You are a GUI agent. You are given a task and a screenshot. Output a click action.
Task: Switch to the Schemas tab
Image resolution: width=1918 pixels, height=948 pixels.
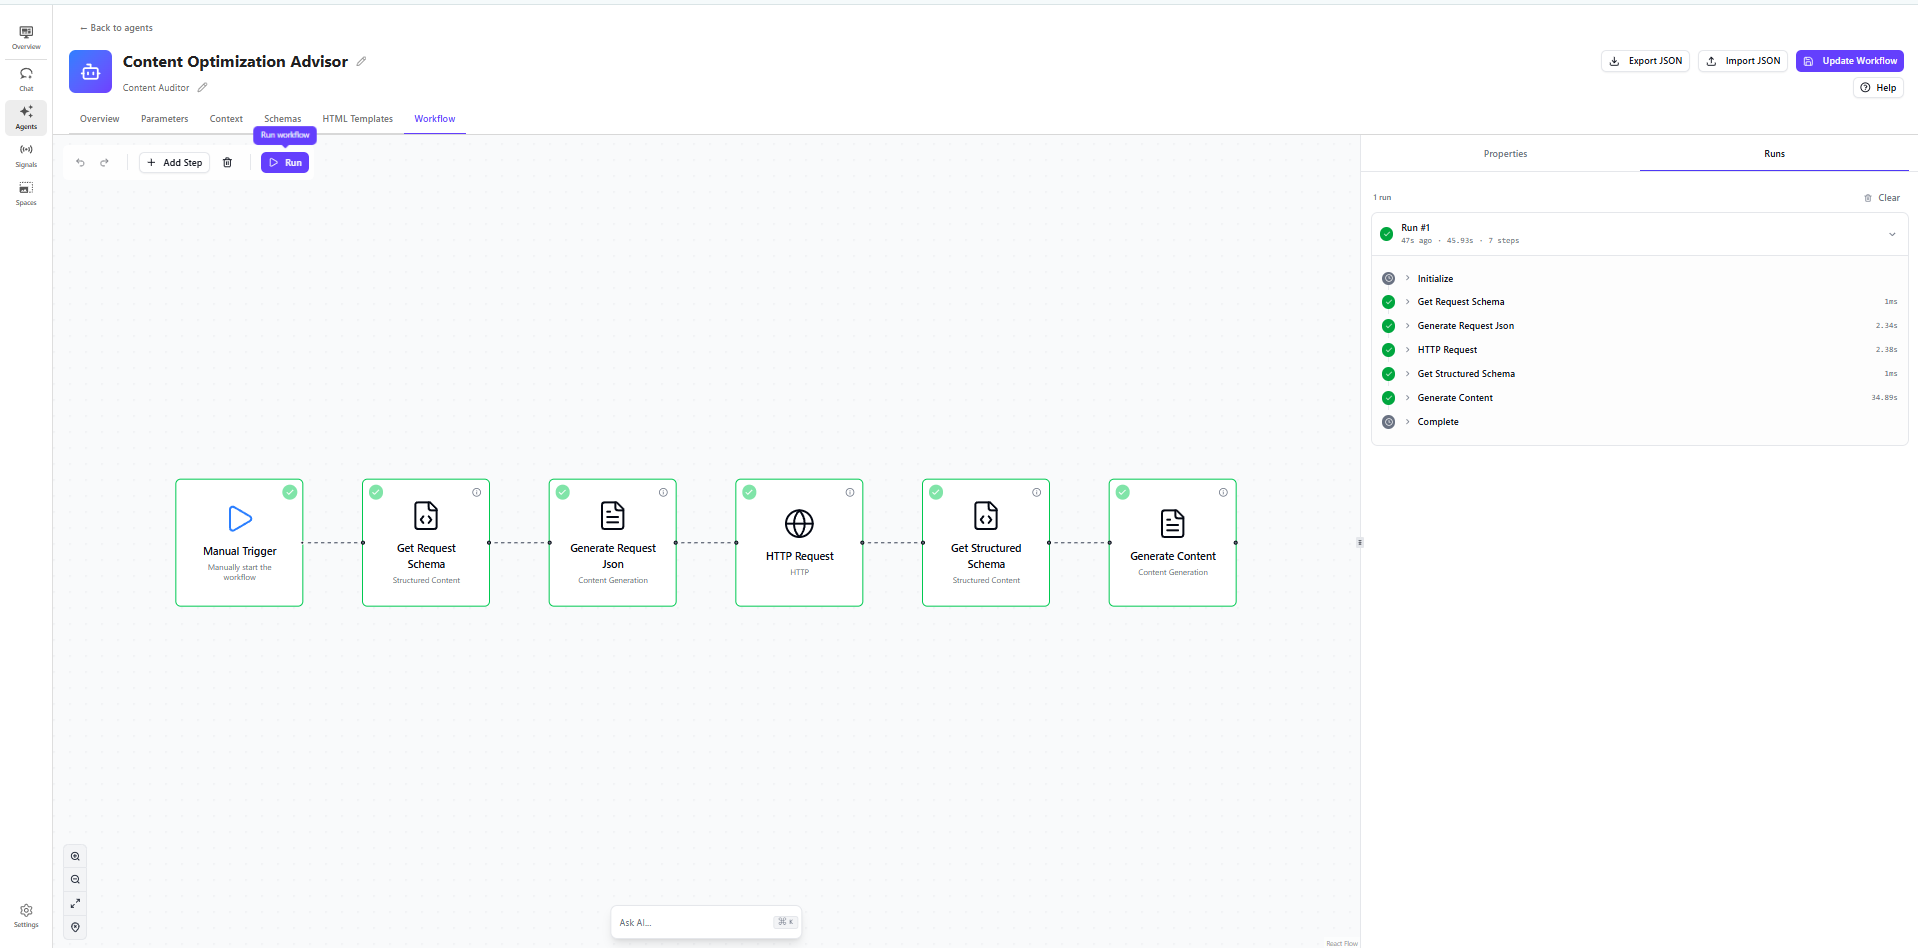[282, 119]
